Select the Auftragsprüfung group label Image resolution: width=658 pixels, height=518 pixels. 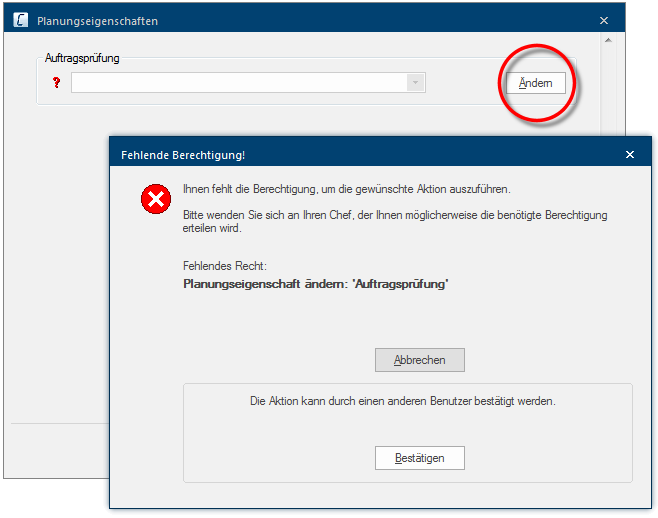point(82,59)
